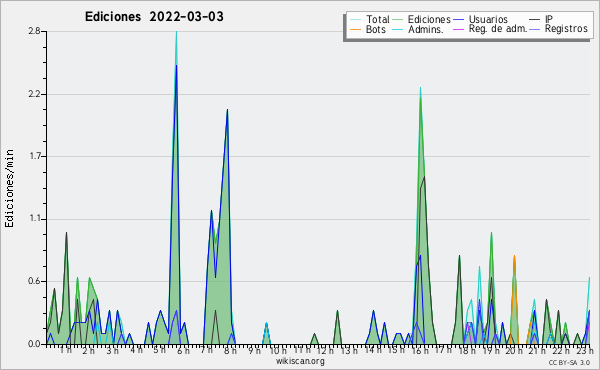Click the '13 h' x-axis tick label
The height and width of the screenshot is (370, 600).
click(x=349, y=350)
